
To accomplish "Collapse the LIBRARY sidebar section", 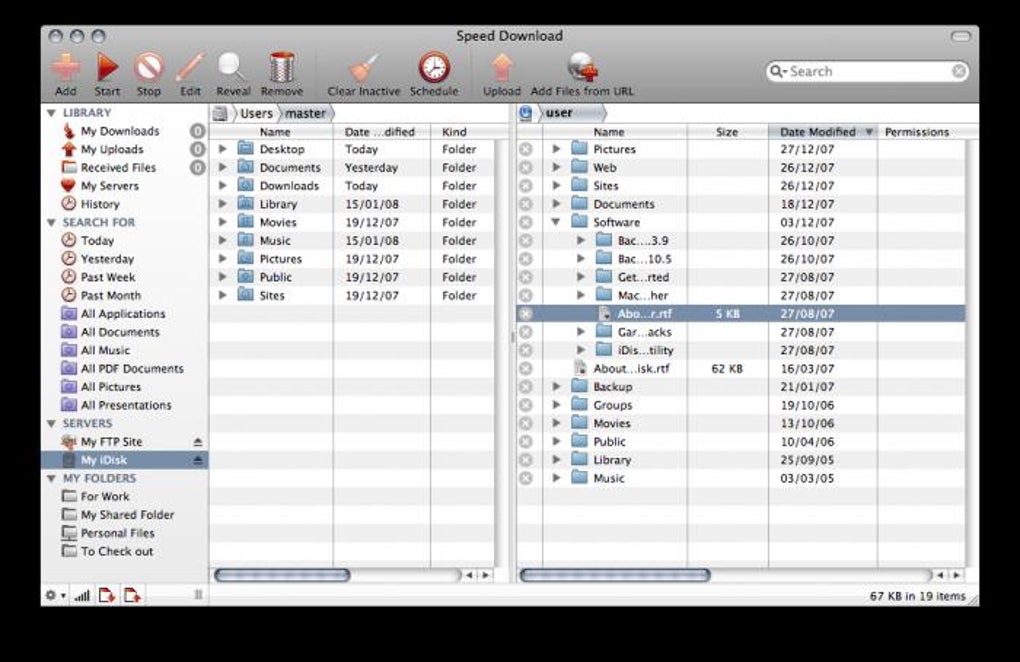I will point(51,113).
